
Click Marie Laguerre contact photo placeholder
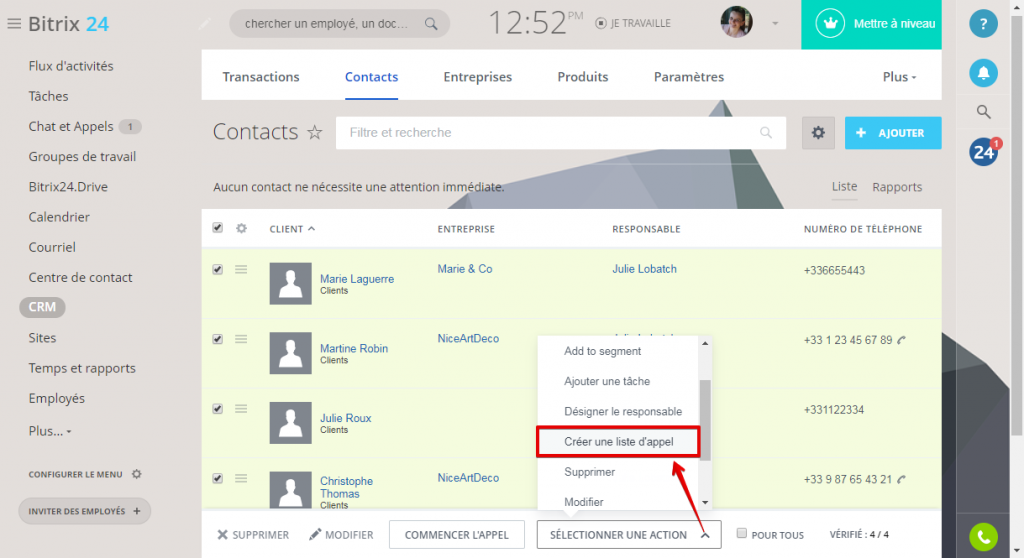click(291, 284)
